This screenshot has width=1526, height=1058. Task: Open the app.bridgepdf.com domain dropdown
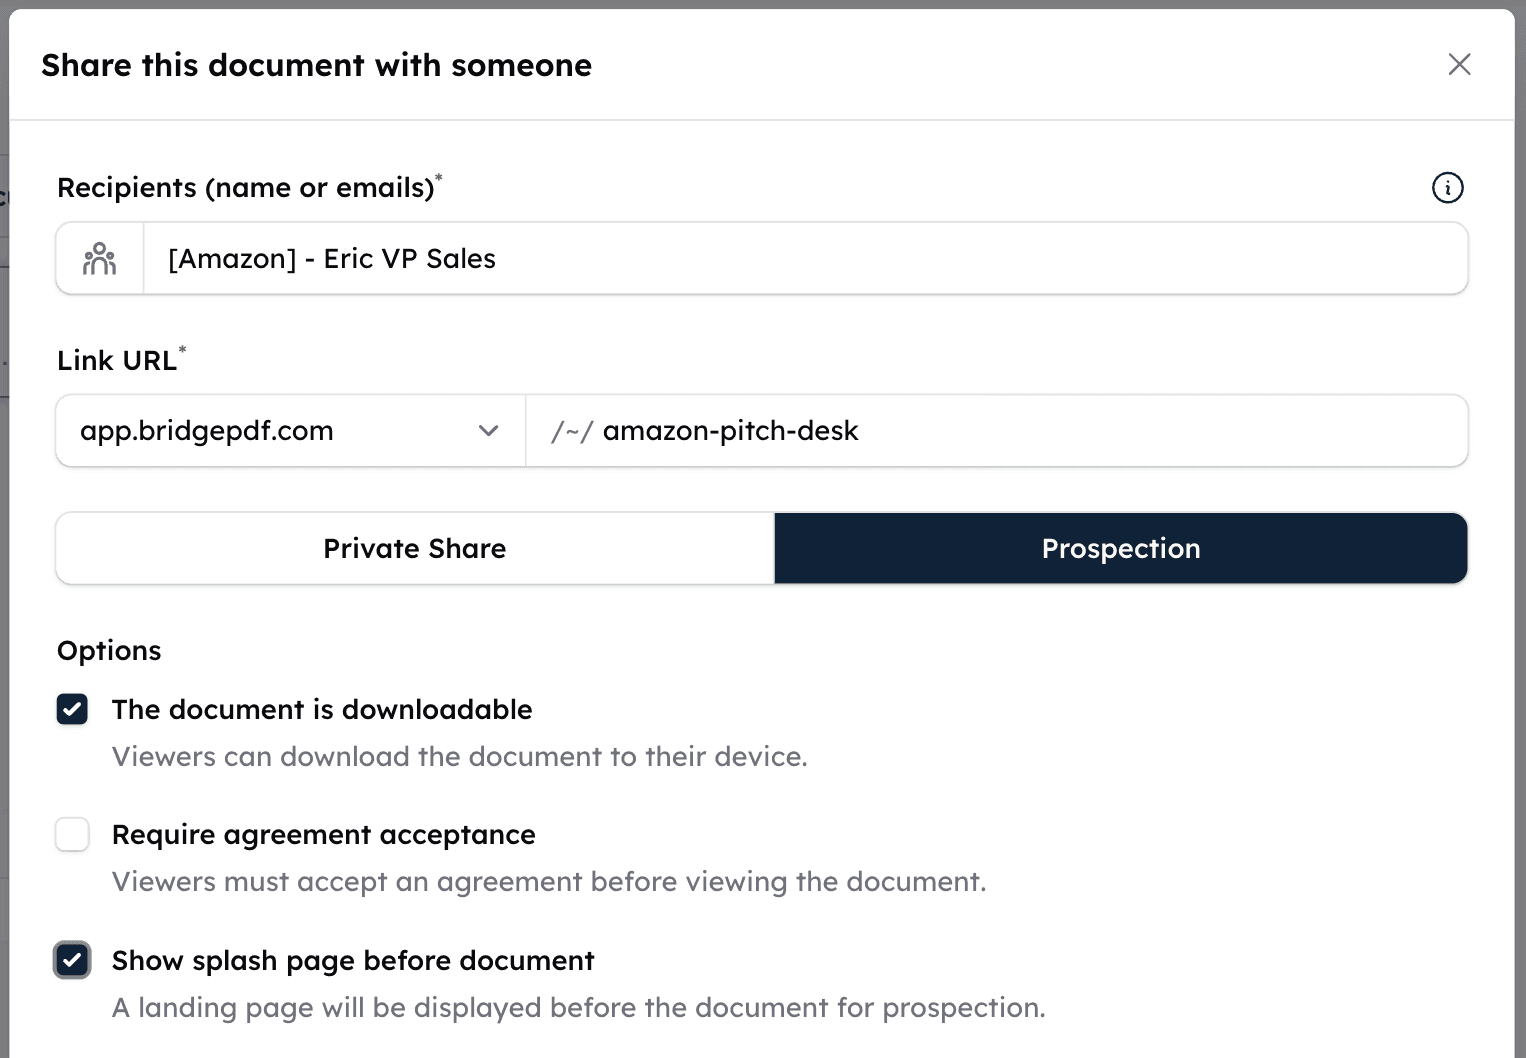click(289, 430)
